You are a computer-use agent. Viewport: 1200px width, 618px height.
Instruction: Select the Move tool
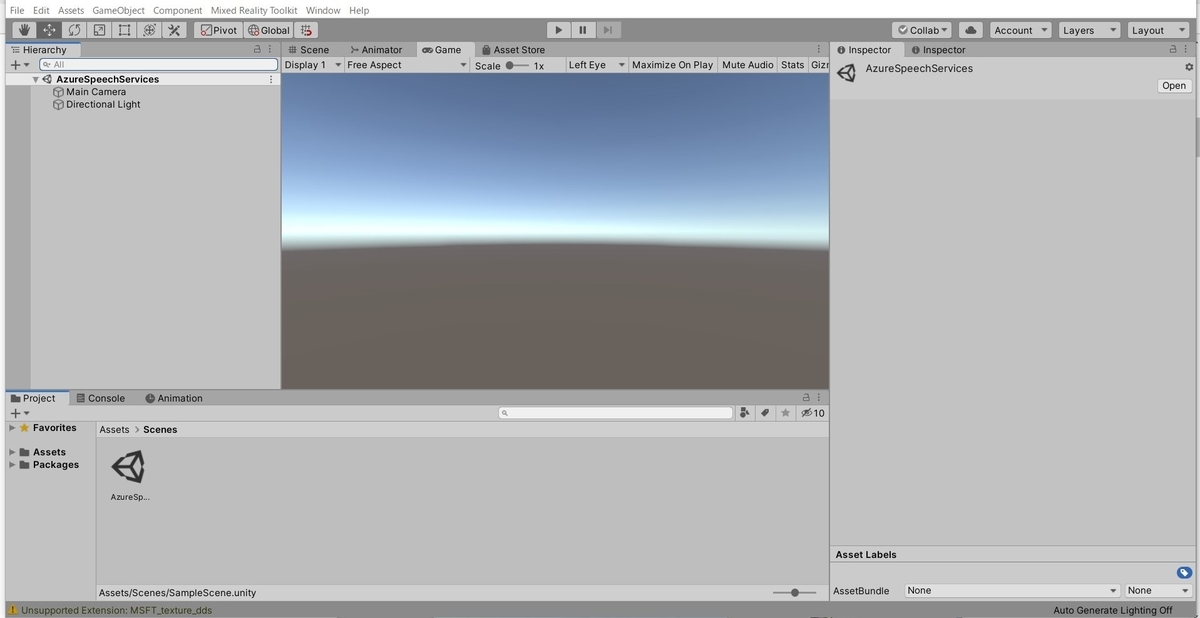point(50,30)
